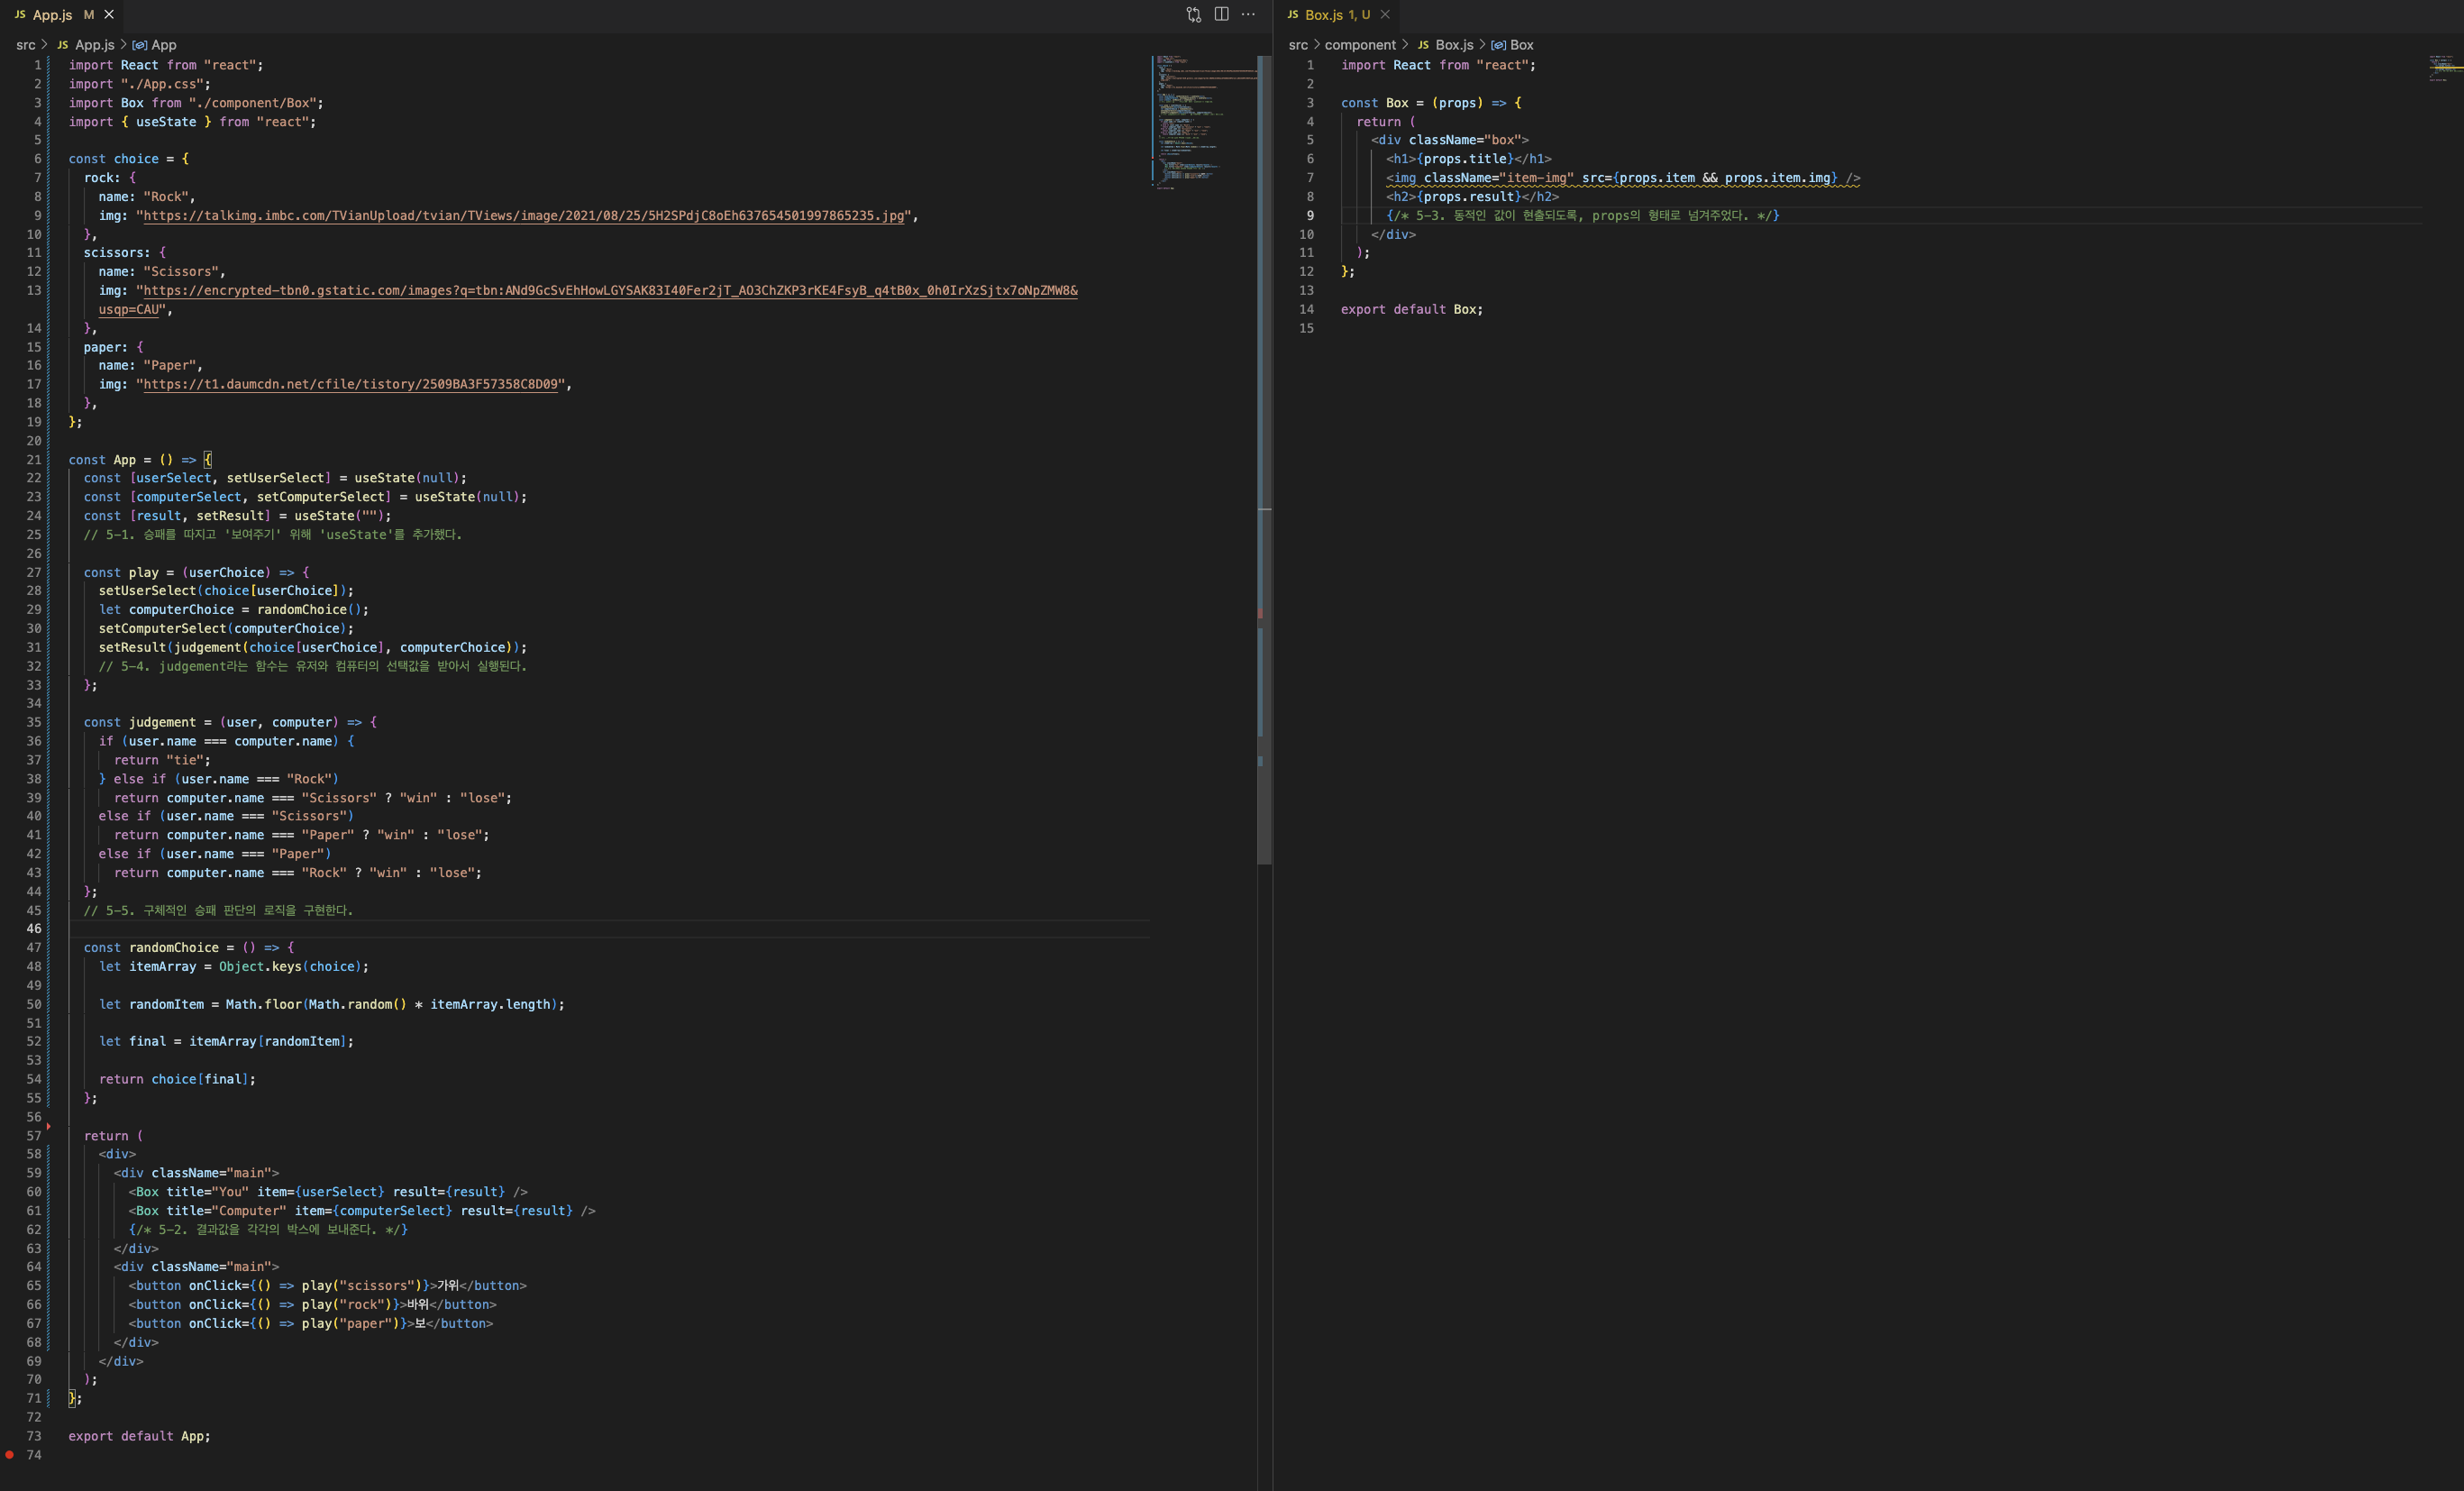Click the play("paper") button line
This screenshot has height=1491, width=2464.
point(311,1324)
